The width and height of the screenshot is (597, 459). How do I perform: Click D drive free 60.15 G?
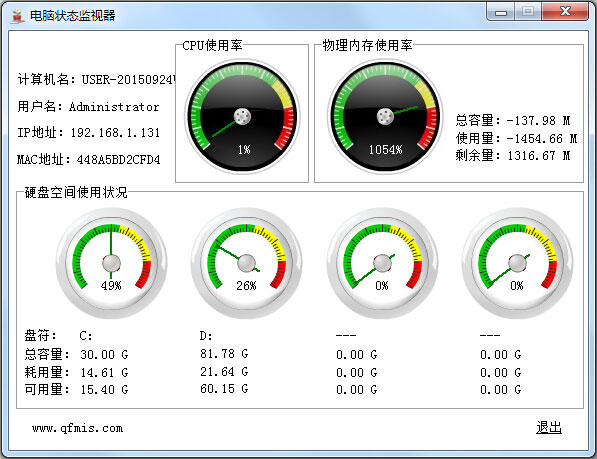point(224,389)
